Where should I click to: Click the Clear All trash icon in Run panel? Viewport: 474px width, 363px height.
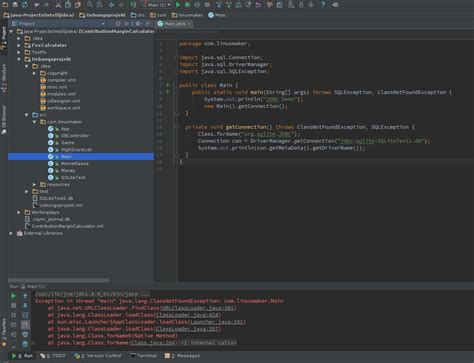point(25,343)
